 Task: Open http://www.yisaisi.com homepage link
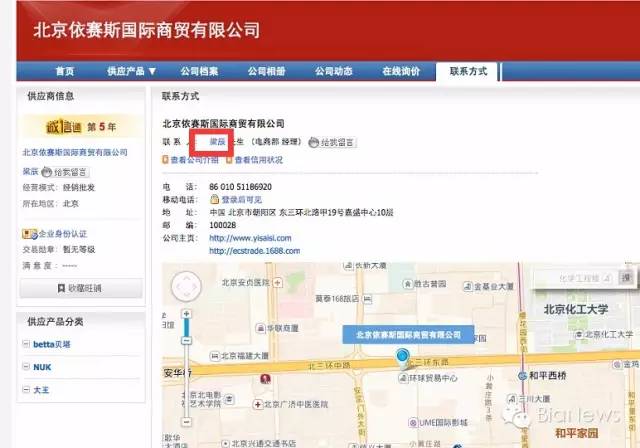[250, 238]
